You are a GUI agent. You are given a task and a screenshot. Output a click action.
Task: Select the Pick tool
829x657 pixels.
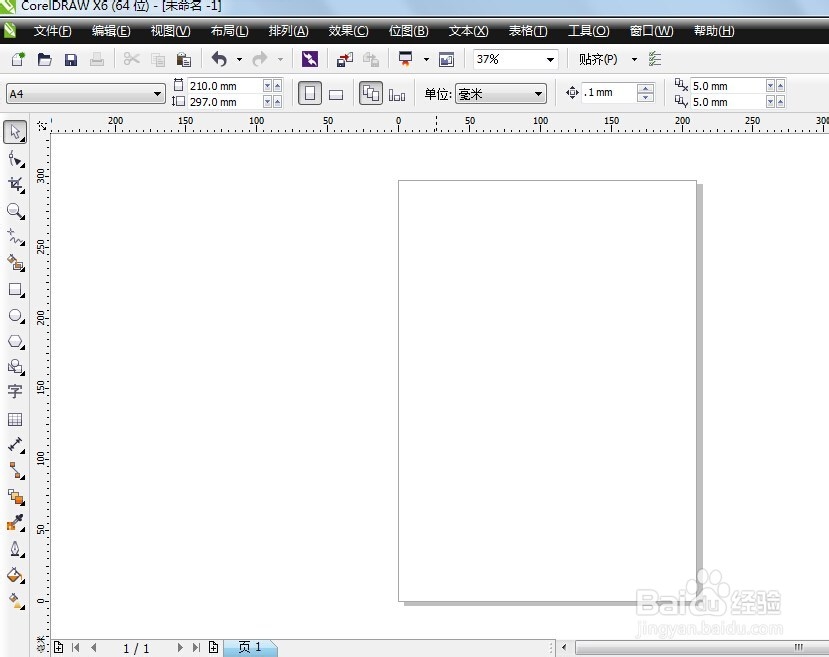[15, 132]
